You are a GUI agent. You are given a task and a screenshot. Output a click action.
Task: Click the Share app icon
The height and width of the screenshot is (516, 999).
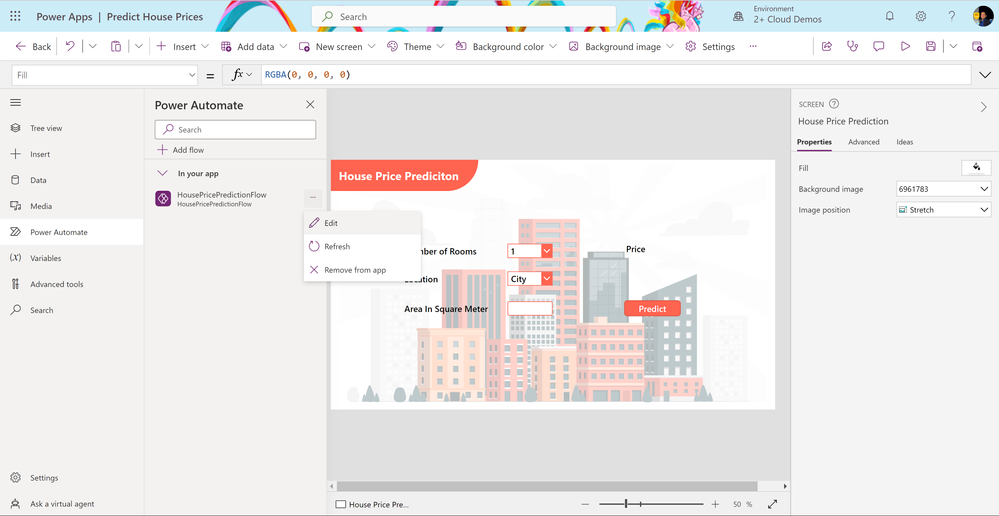click(x=827, y=47)
